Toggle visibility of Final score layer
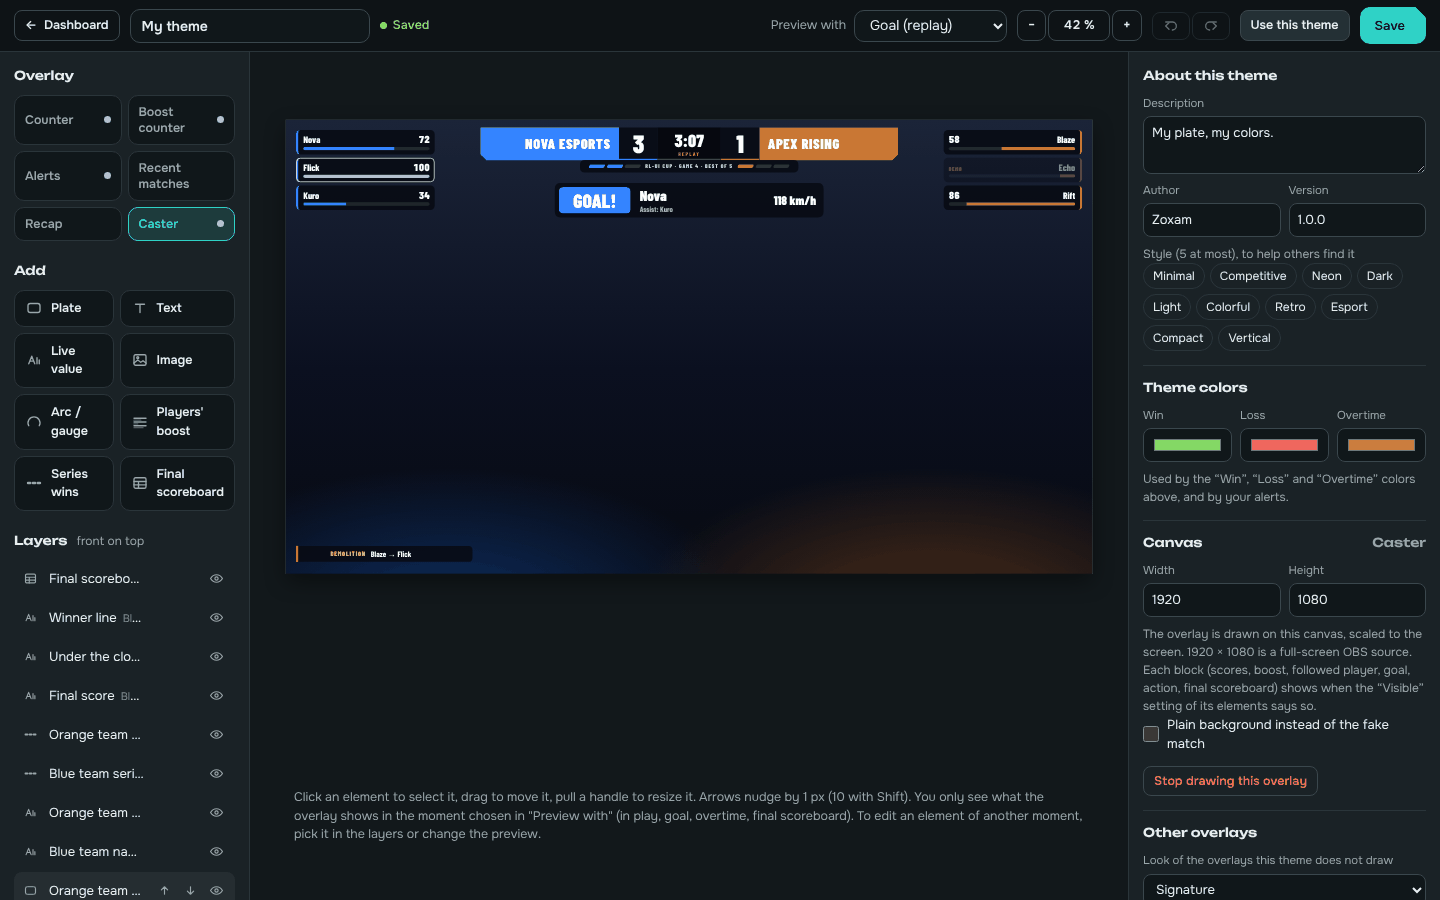This screenshot has height=900, width=1440. [216, 695]
